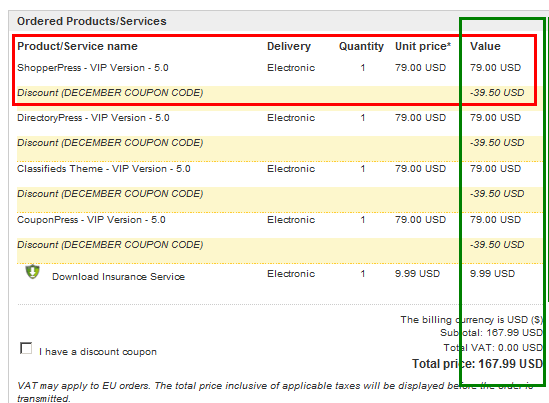549x403 pixels.
Task: Click the 'Subtotal: 167.99 USD' line
Action: (491, 333)
